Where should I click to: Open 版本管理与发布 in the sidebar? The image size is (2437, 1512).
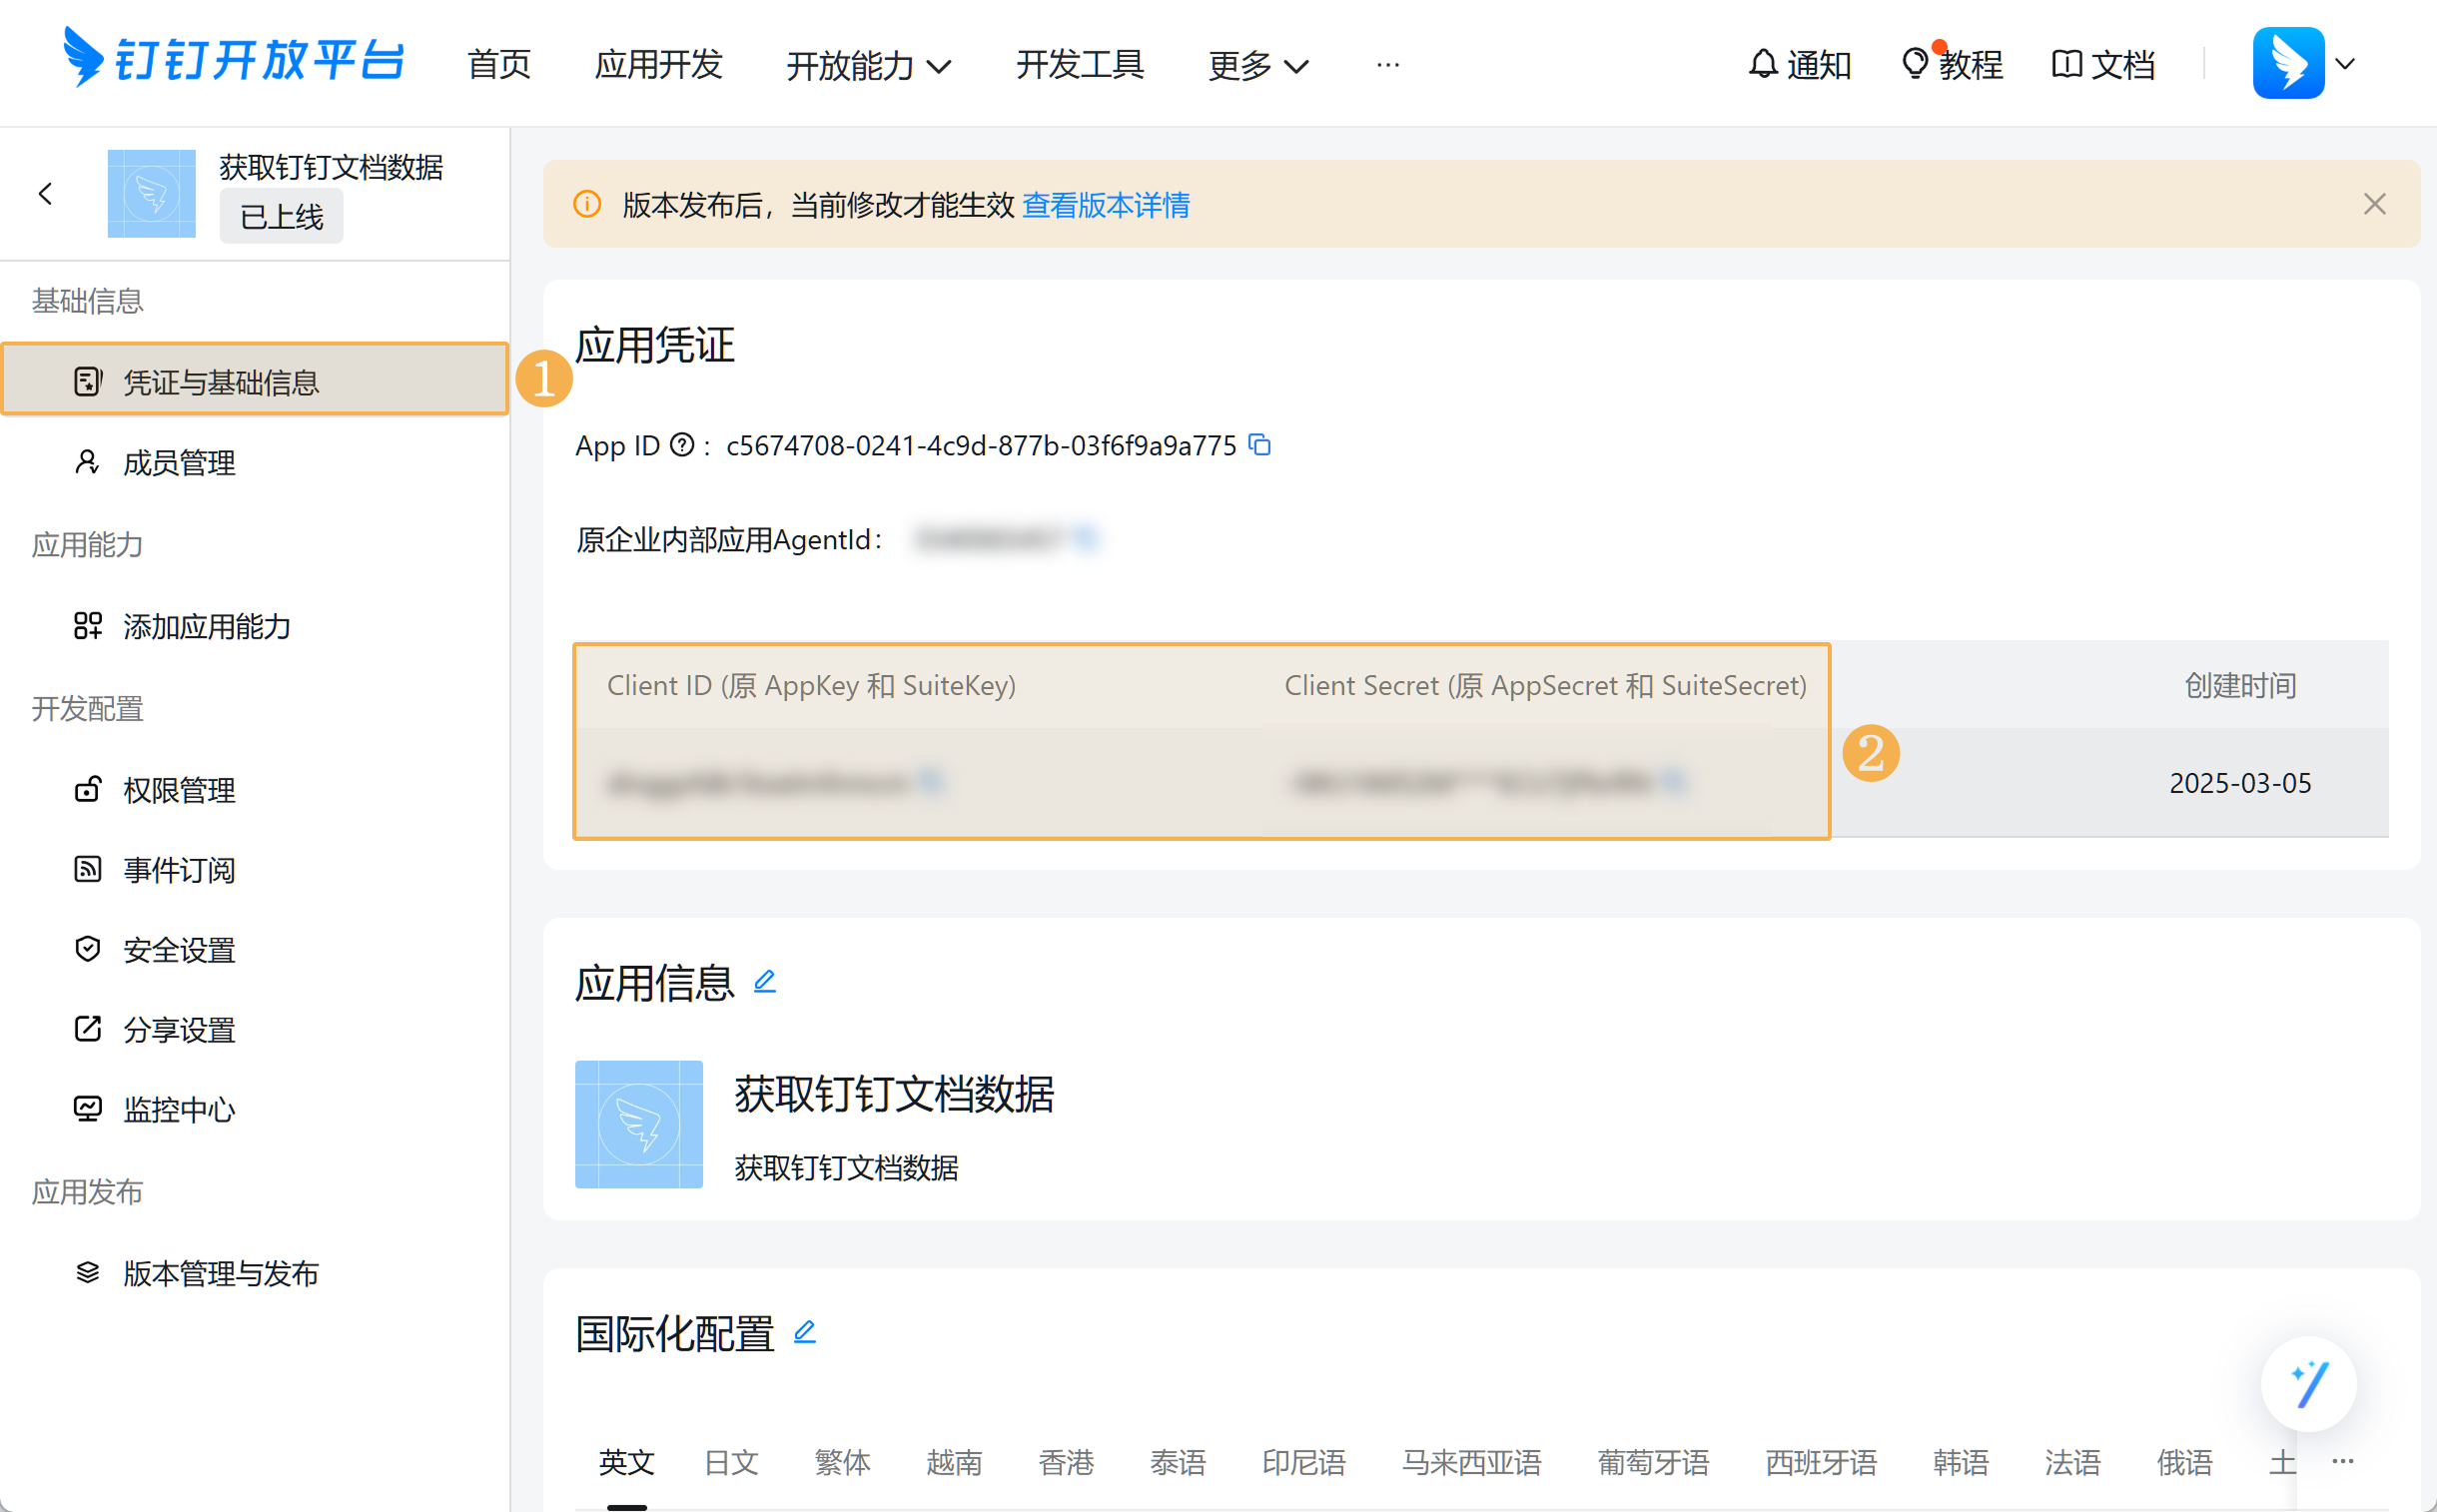point(221,1273)
